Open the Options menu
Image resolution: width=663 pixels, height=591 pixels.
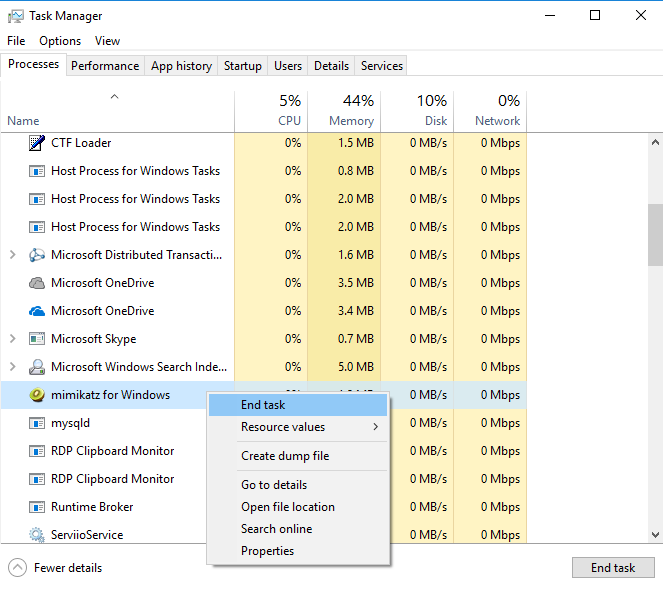pyautogui.click(x=60, y=41)
